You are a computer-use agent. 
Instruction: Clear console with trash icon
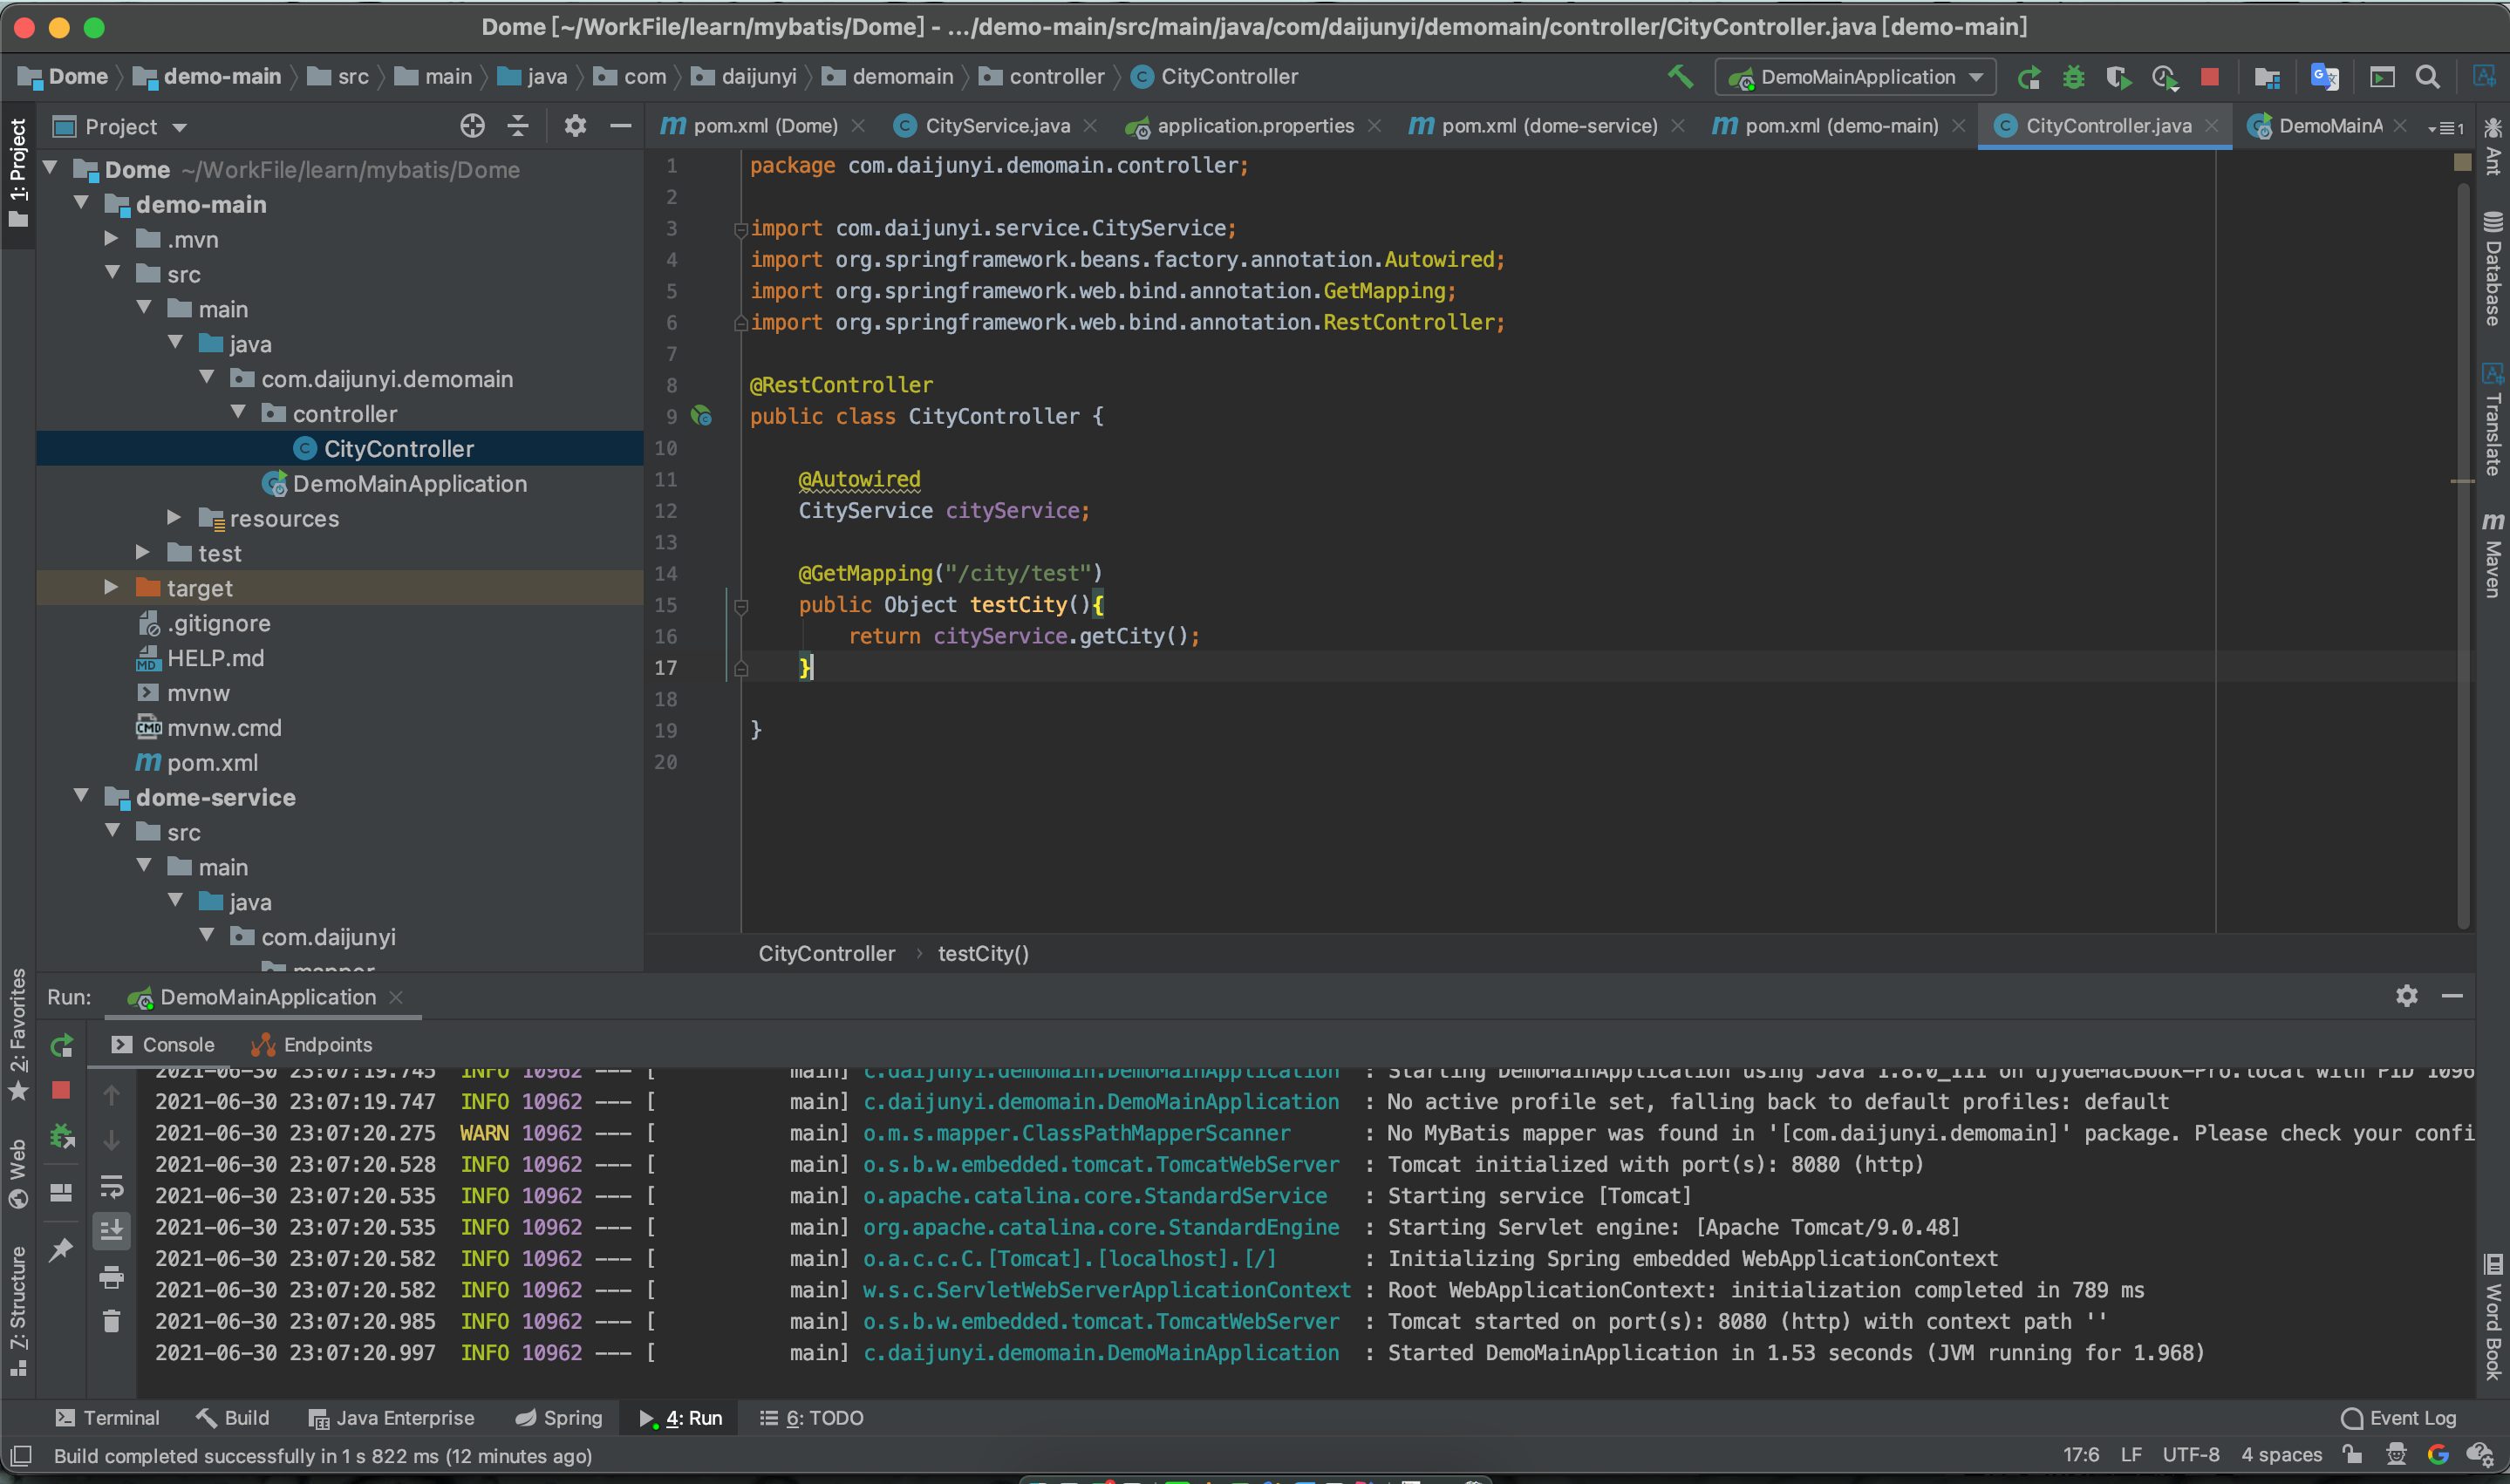click(112, 1321)
